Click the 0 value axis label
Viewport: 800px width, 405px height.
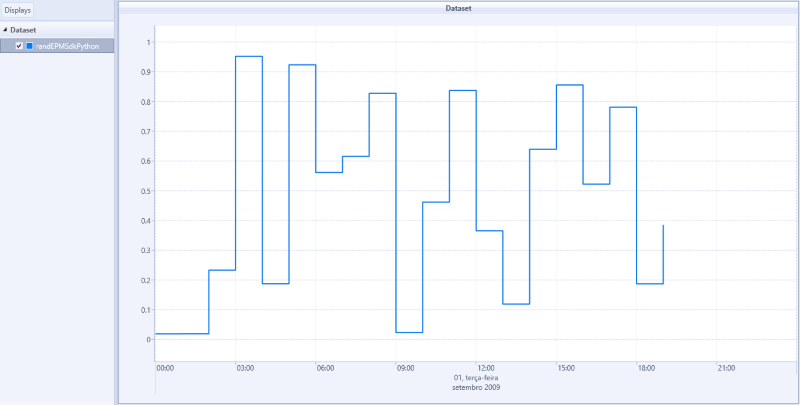click(148, 339)
